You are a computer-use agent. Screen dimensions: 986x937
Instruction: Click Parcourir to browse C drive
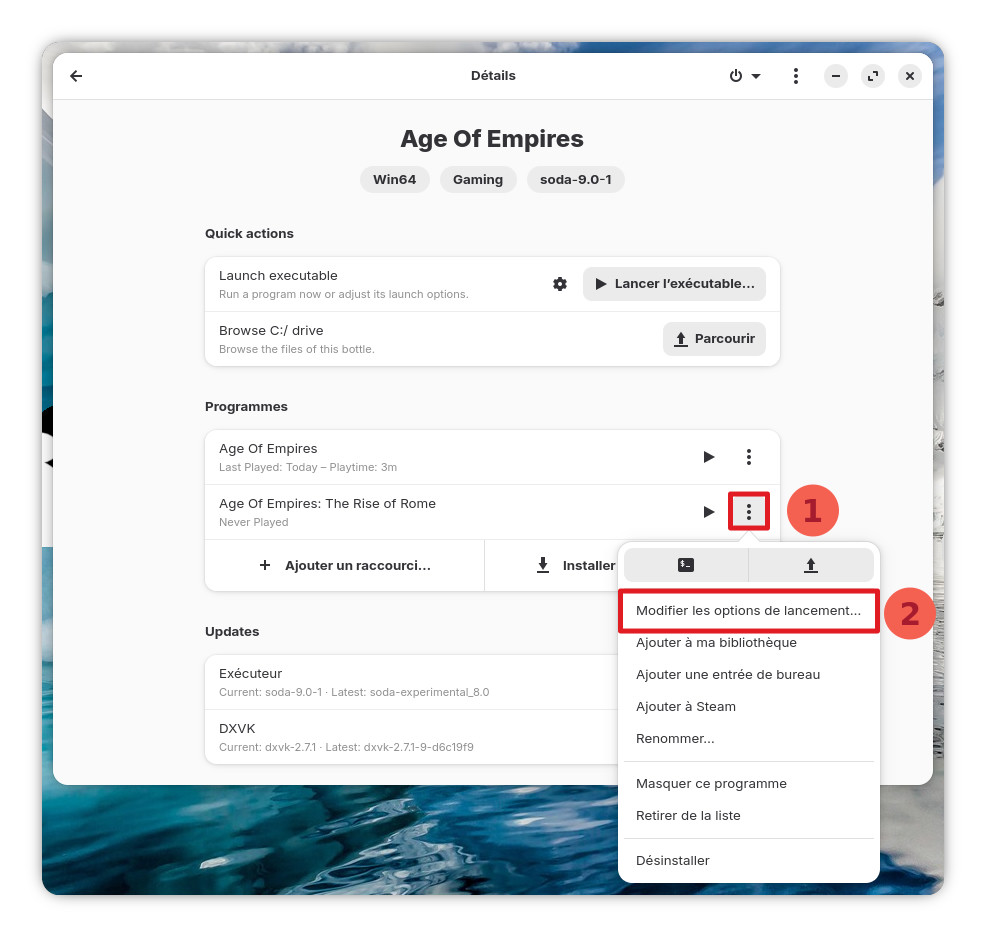click(x=714, y=339)
